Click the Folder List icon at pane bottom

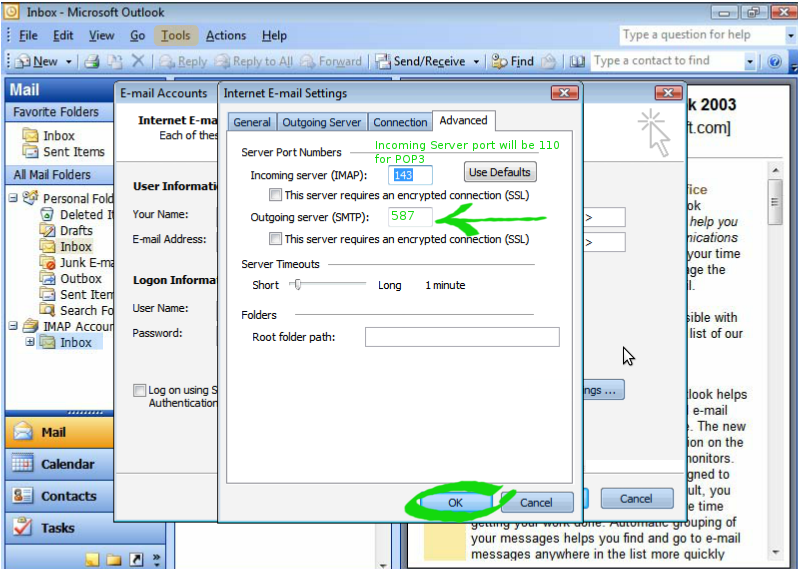tap(114, 560)
